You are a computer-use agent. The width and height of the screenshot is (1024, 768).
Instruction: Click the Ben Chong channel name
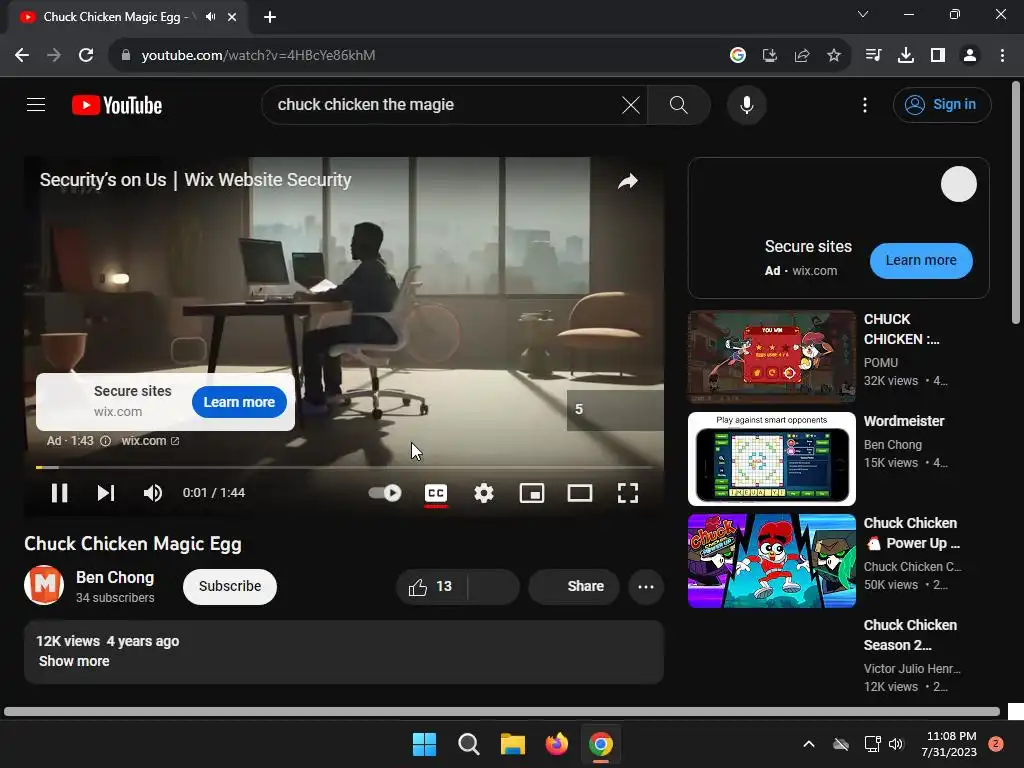tap(115, 577)
